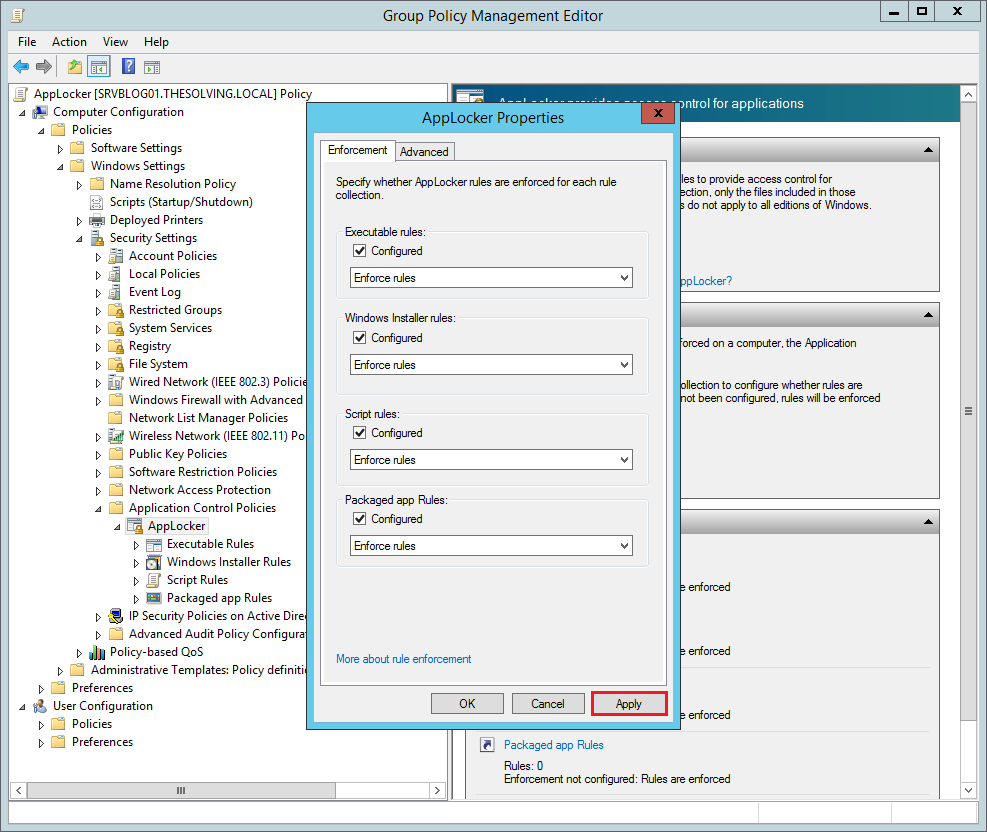Switch to the Advanced tab
Image resolution: width=987 pixels, height=832 pixels.
[x=424, y=152]
